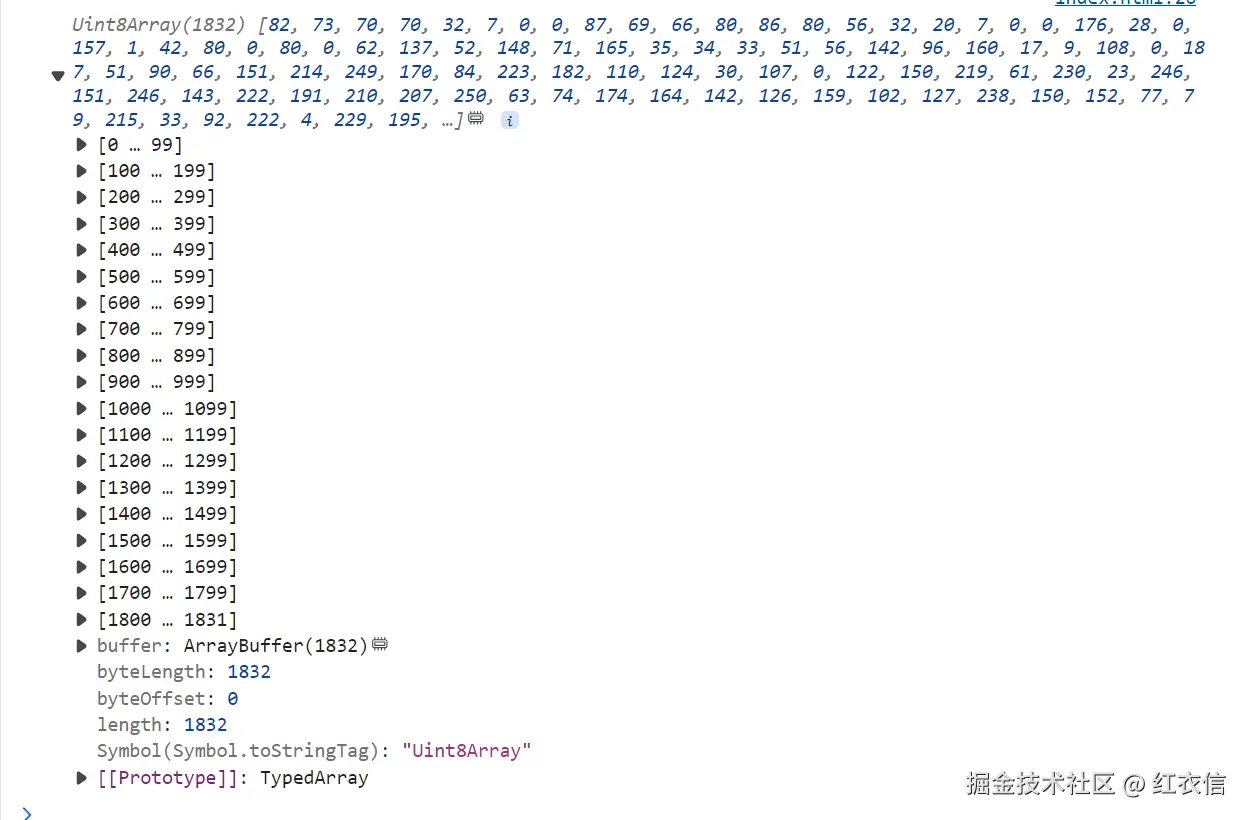Expand the [0 … 99] range
Image resolution: width=1249 pixels, height=820 pixels.
coord(82,145)
